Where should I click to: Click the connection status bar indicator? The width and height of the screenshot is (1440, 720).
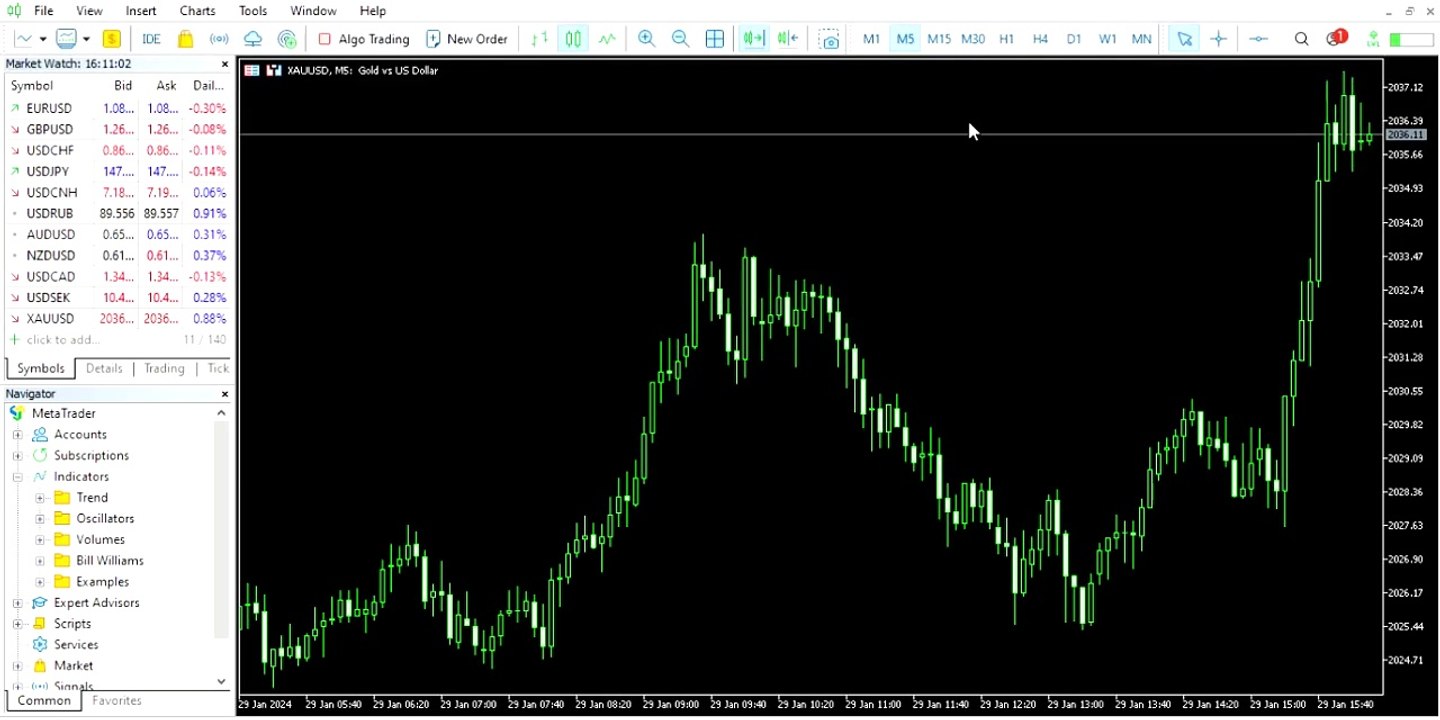[x=1411, y=39]
